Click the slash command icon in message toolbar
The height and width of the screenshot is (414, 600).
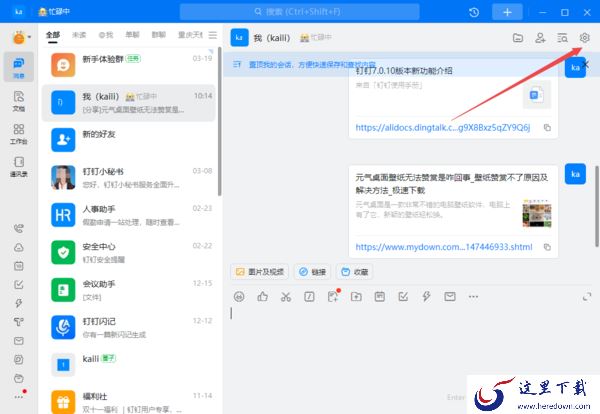click(309, 297)
